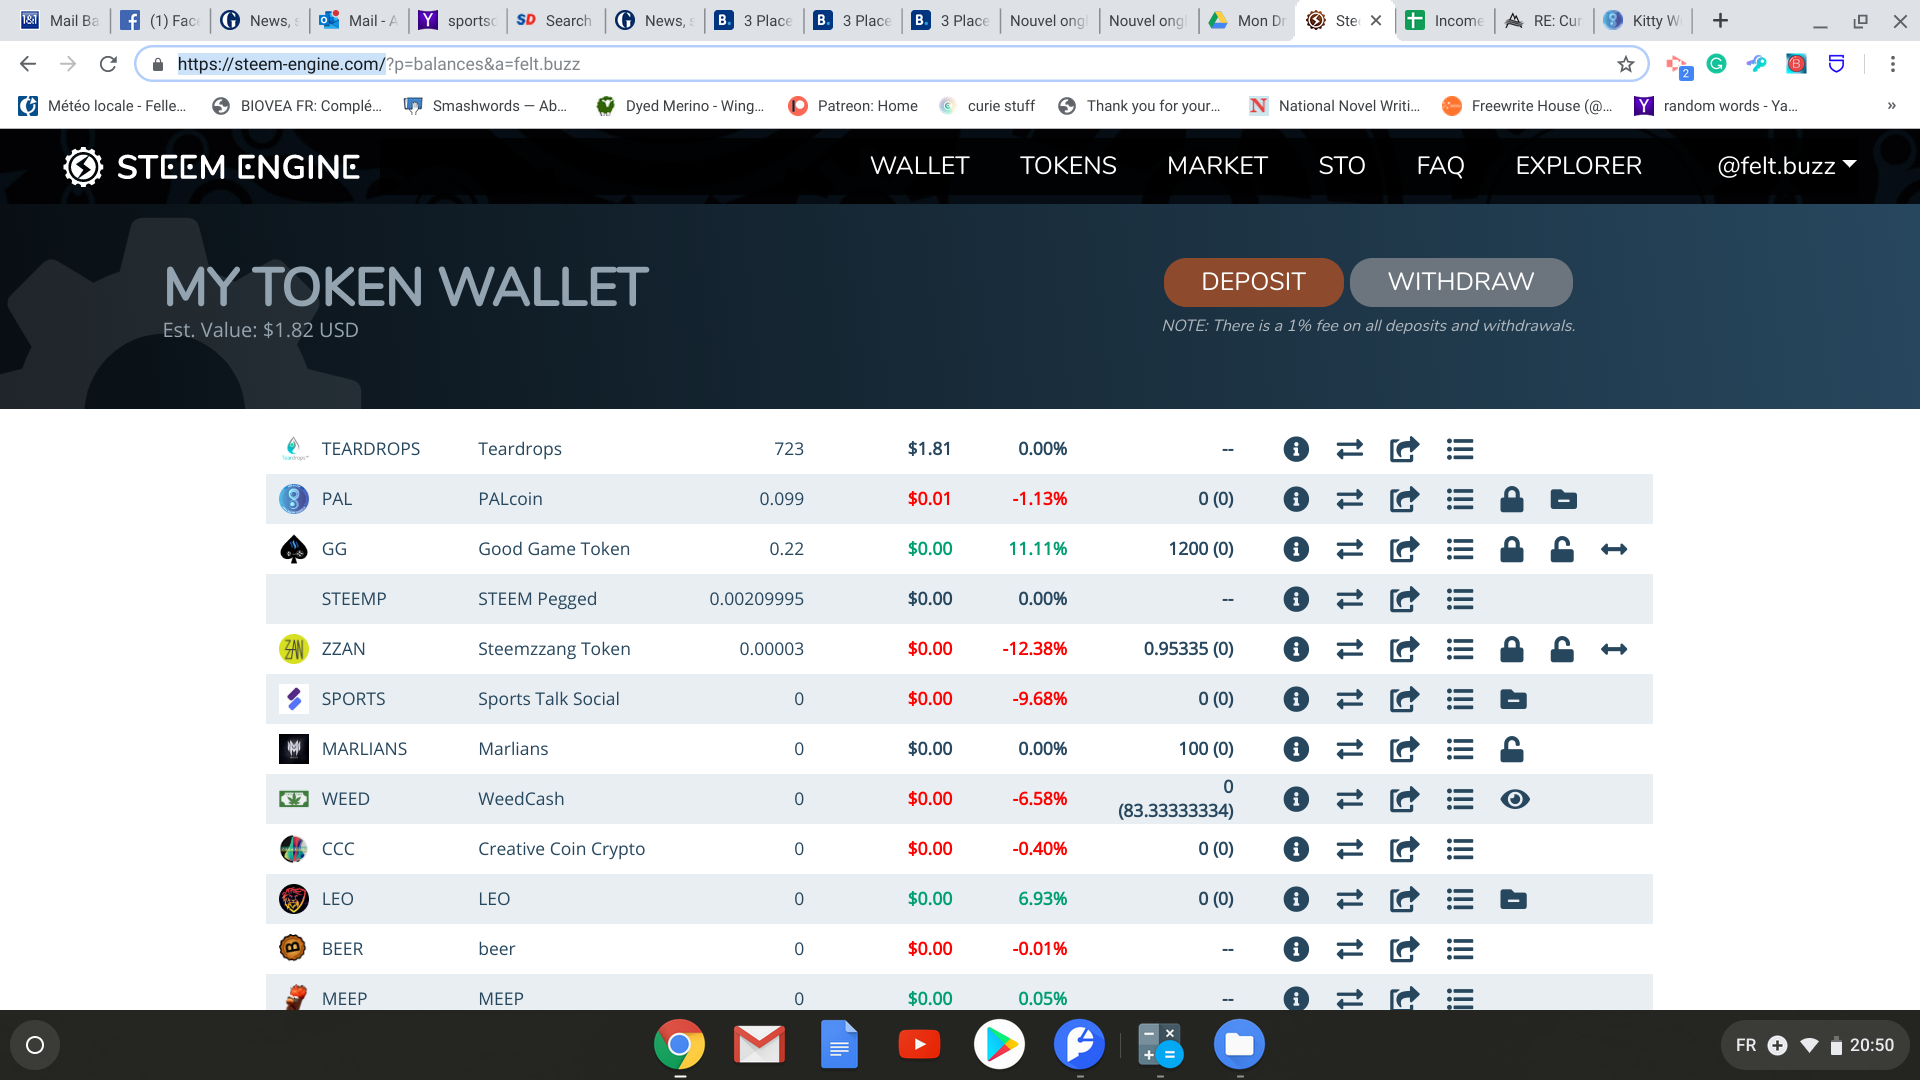Expand the @felt.buzz account dropdown
Image resolution: width=1920 pixels, height=1080 pixels.
(x=1786, y=166)
